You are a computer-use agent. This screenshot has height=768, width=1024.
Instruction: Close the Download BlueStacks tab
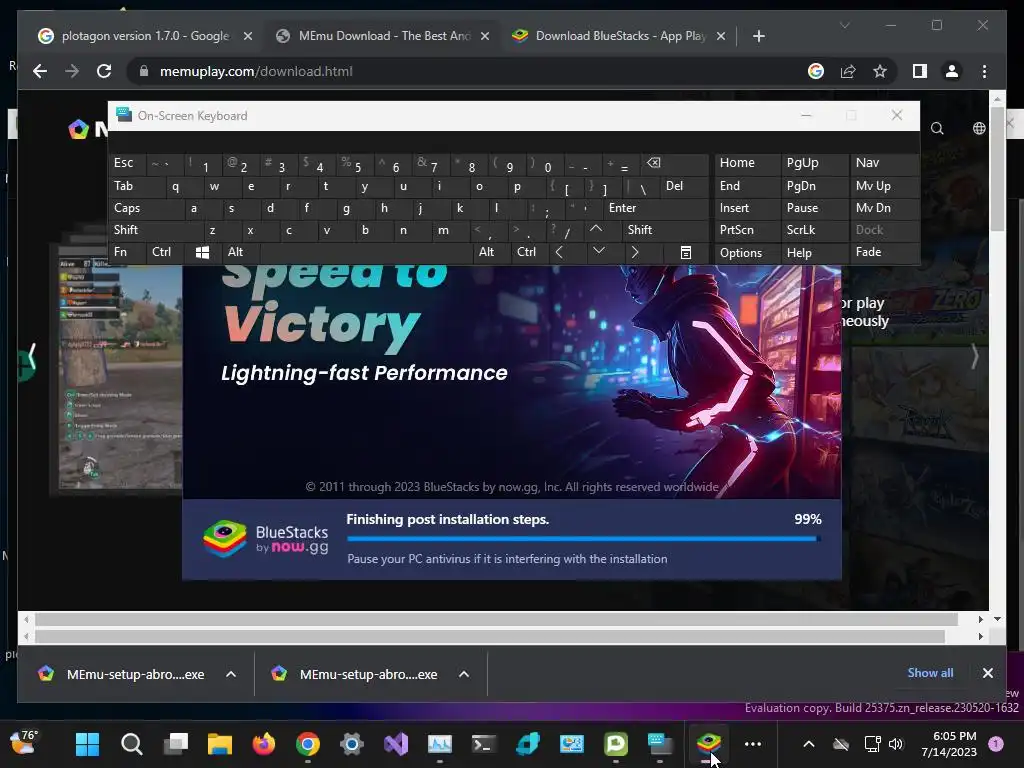pyautogui.click(x=721, y=37)
